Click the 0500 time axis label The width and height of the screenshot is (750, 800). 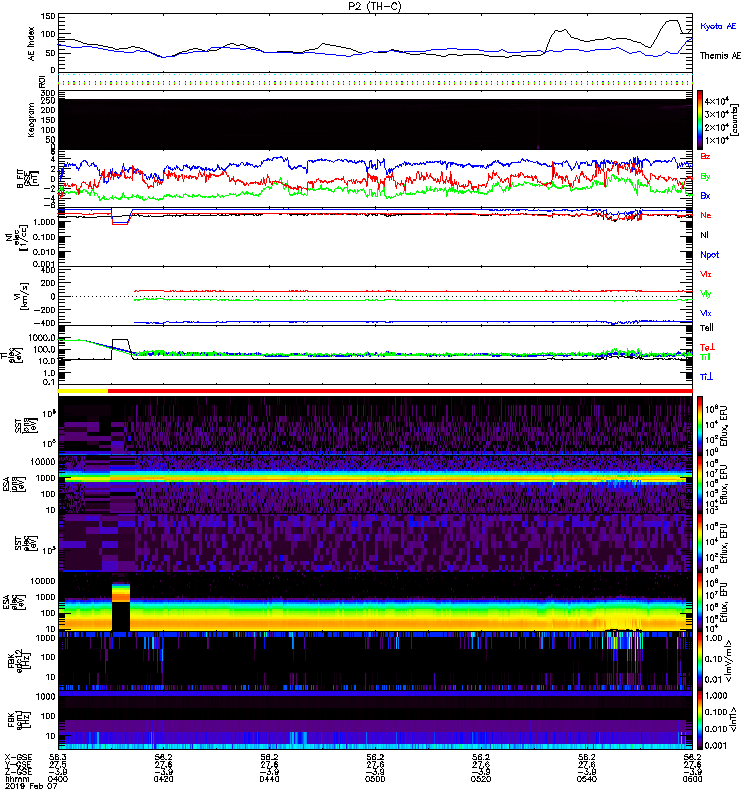pos(375,779)
